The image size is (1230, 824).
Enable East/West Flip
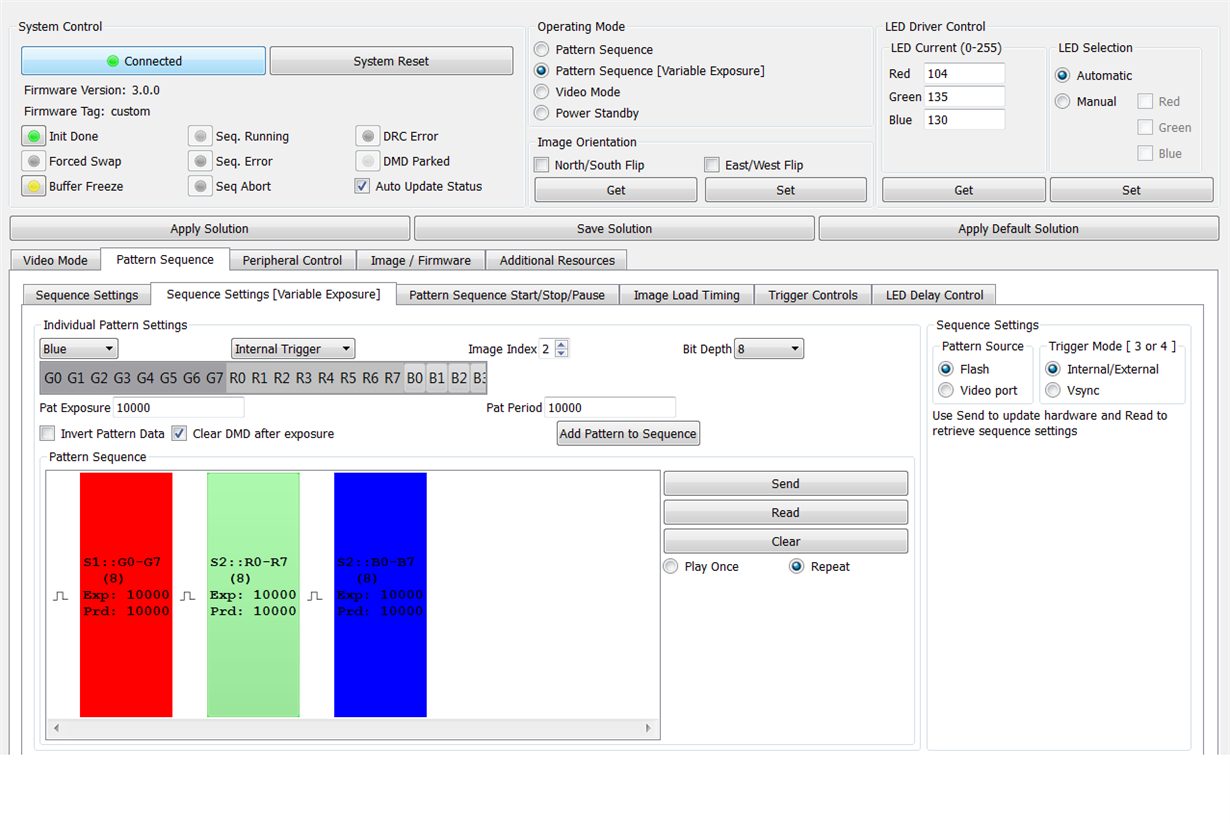pyautogui.click(x=712, y=165)
